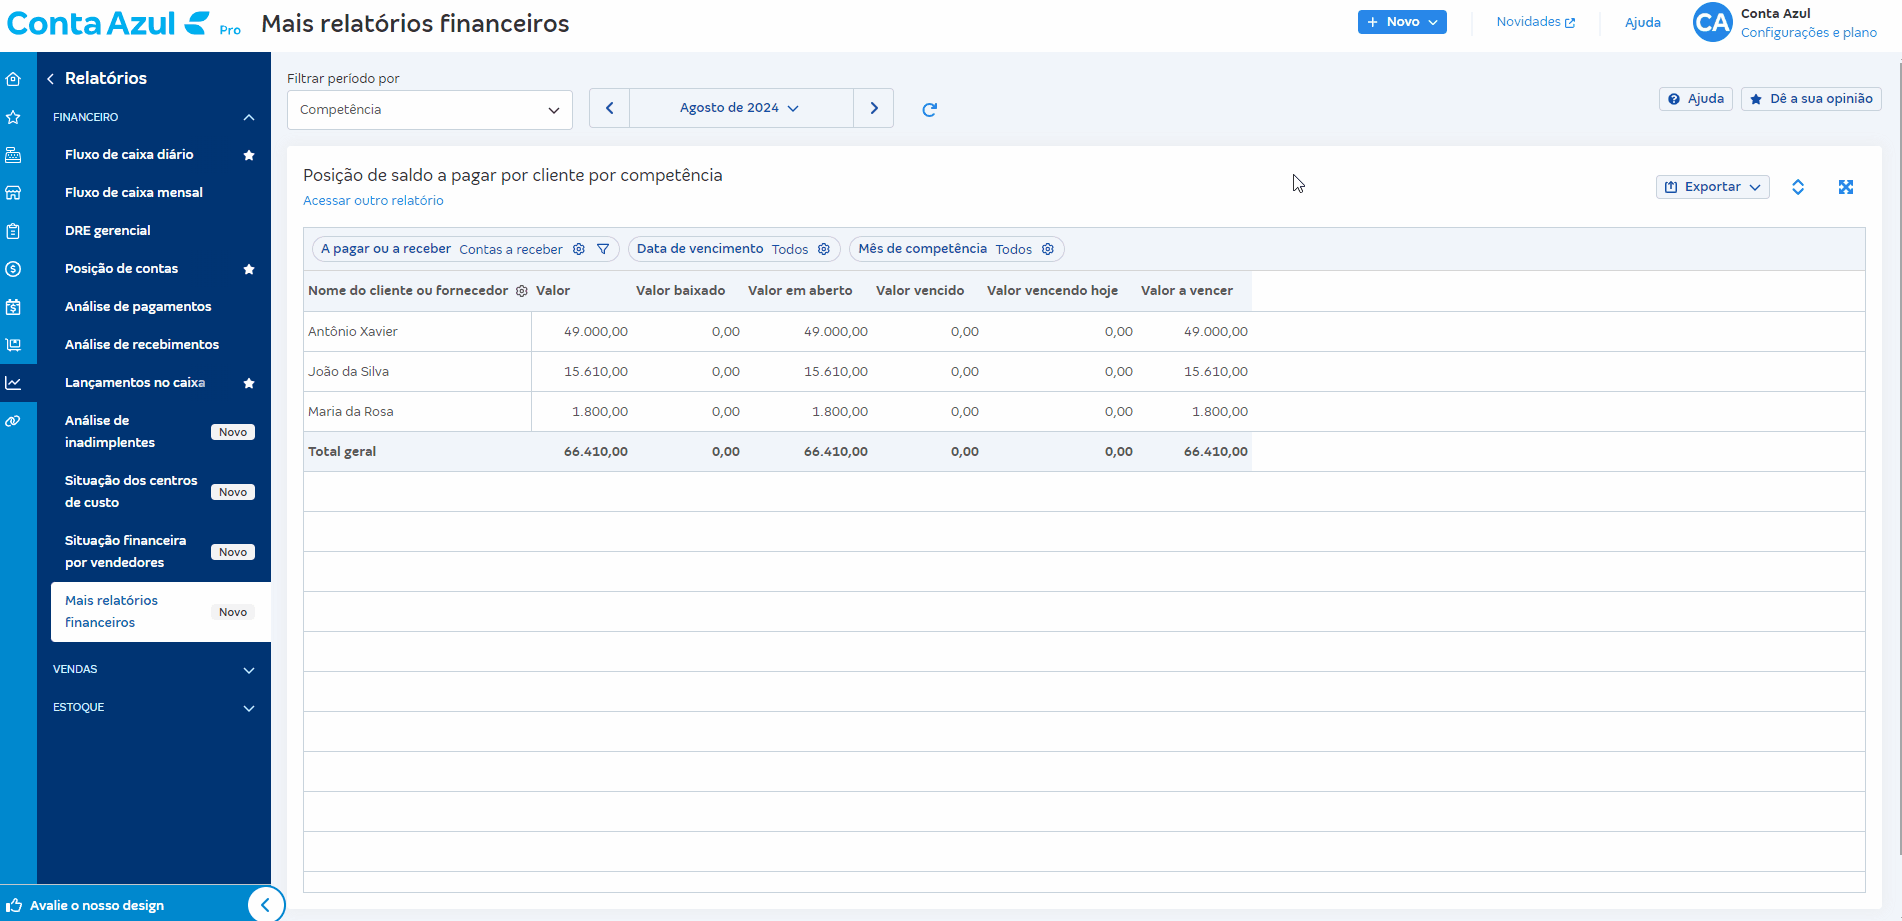This screenshot has height=921, width=1902.
Task: Click expand/collapse rows arrows icon
Action: pyautogui.click(x=1797, y=187)
